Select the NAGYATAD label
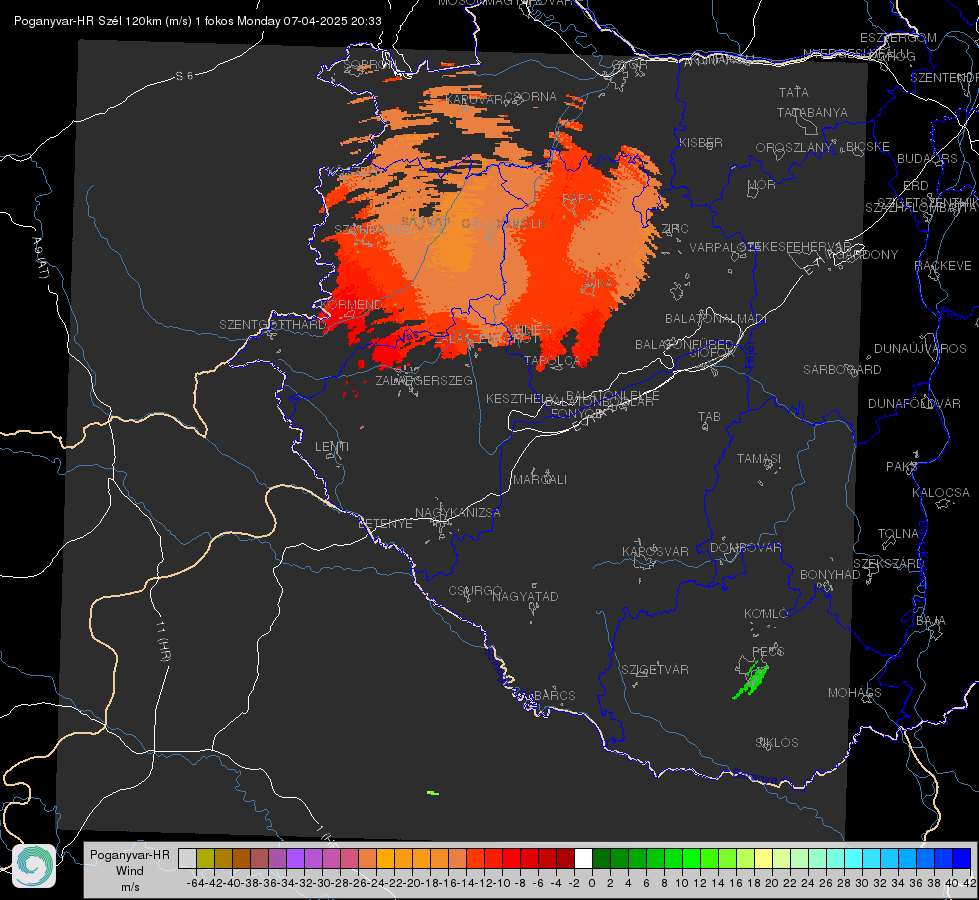Screen dimensions: 979x900 (x=526, y=596)
